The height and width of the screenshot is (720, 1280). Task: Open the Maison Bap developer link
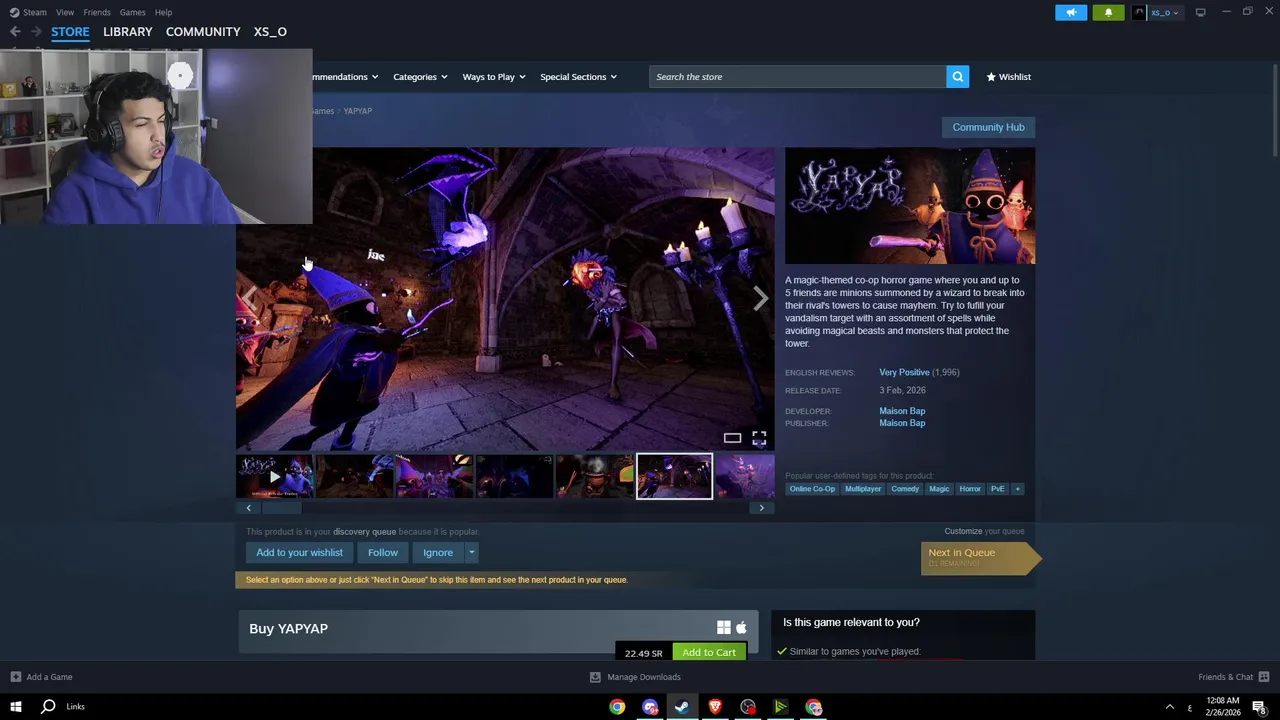pyautogui.click(x=902, y=411)
